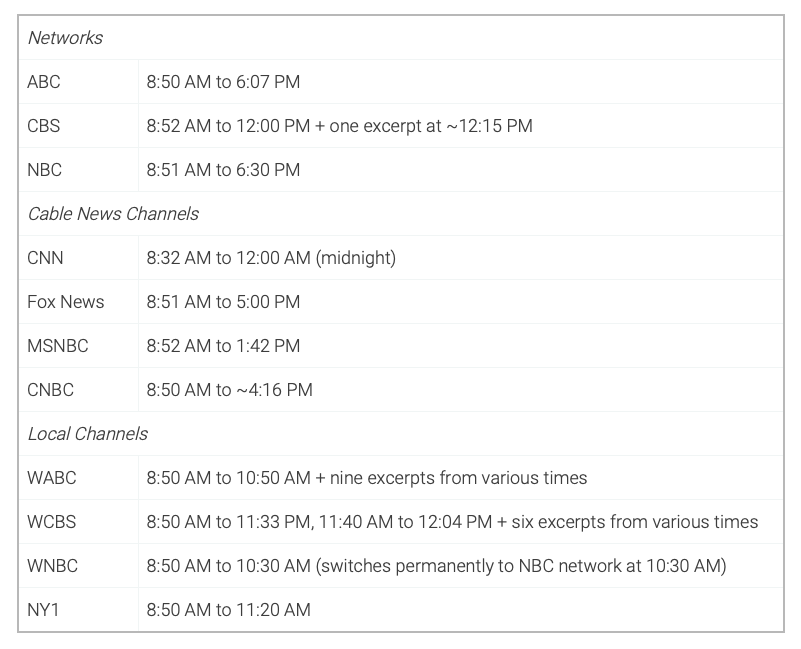Select '8:50 AM to 11:20 AM' time range
The width and height of the screenshot is (801, 649).
228,610
